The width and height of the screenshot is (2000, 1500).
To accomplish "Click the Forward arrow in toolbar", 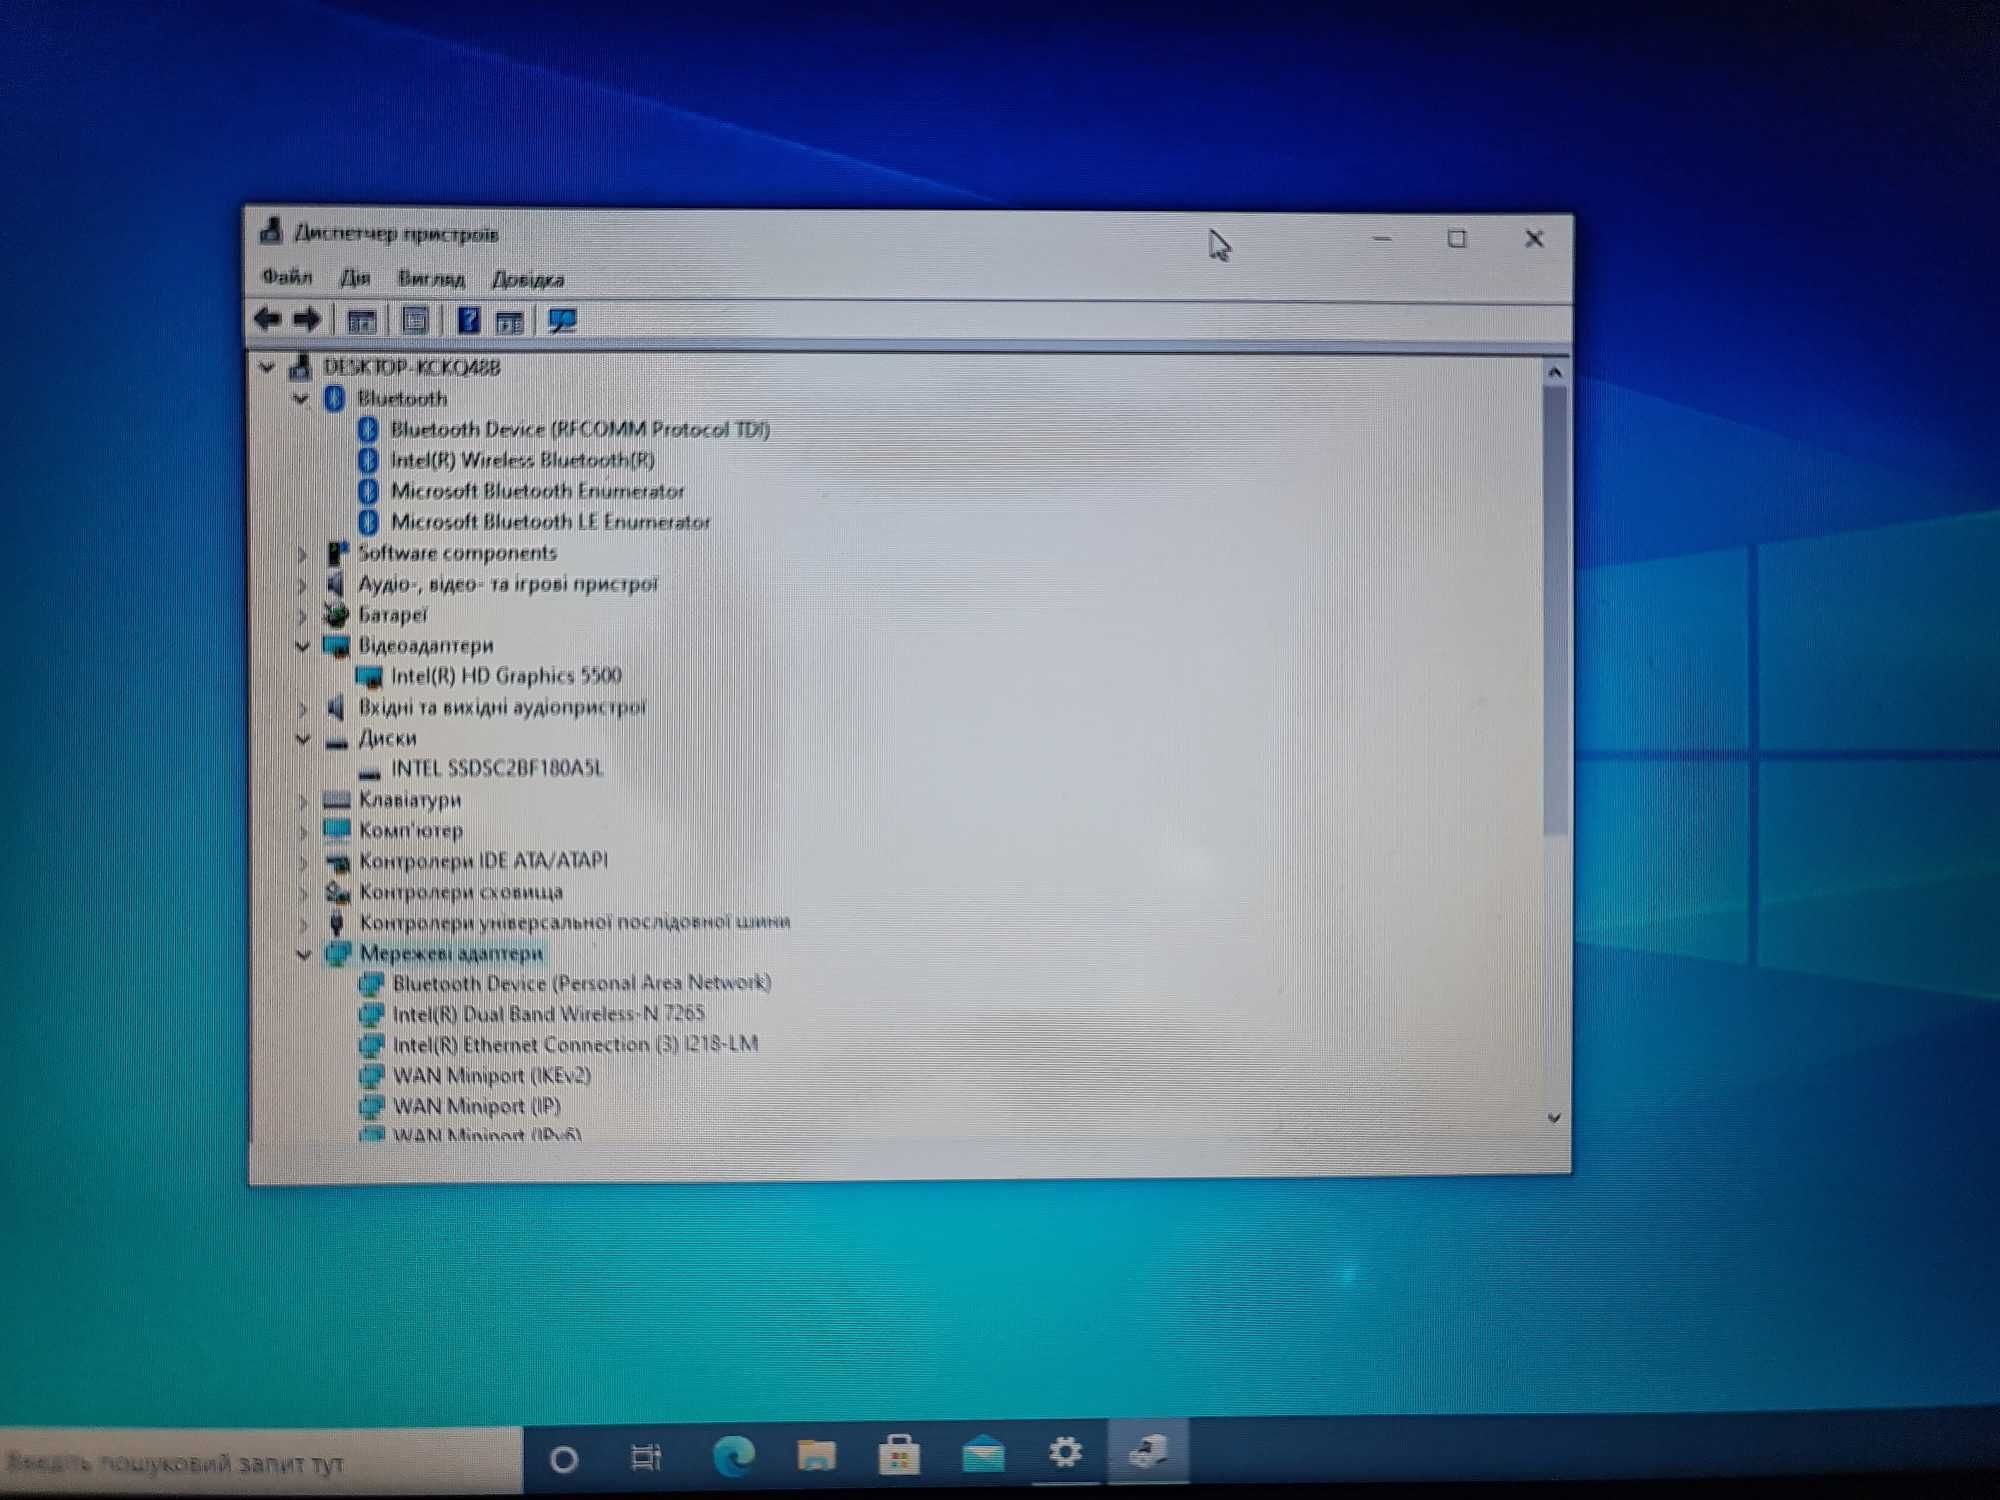I will click(x=306, y=320).
